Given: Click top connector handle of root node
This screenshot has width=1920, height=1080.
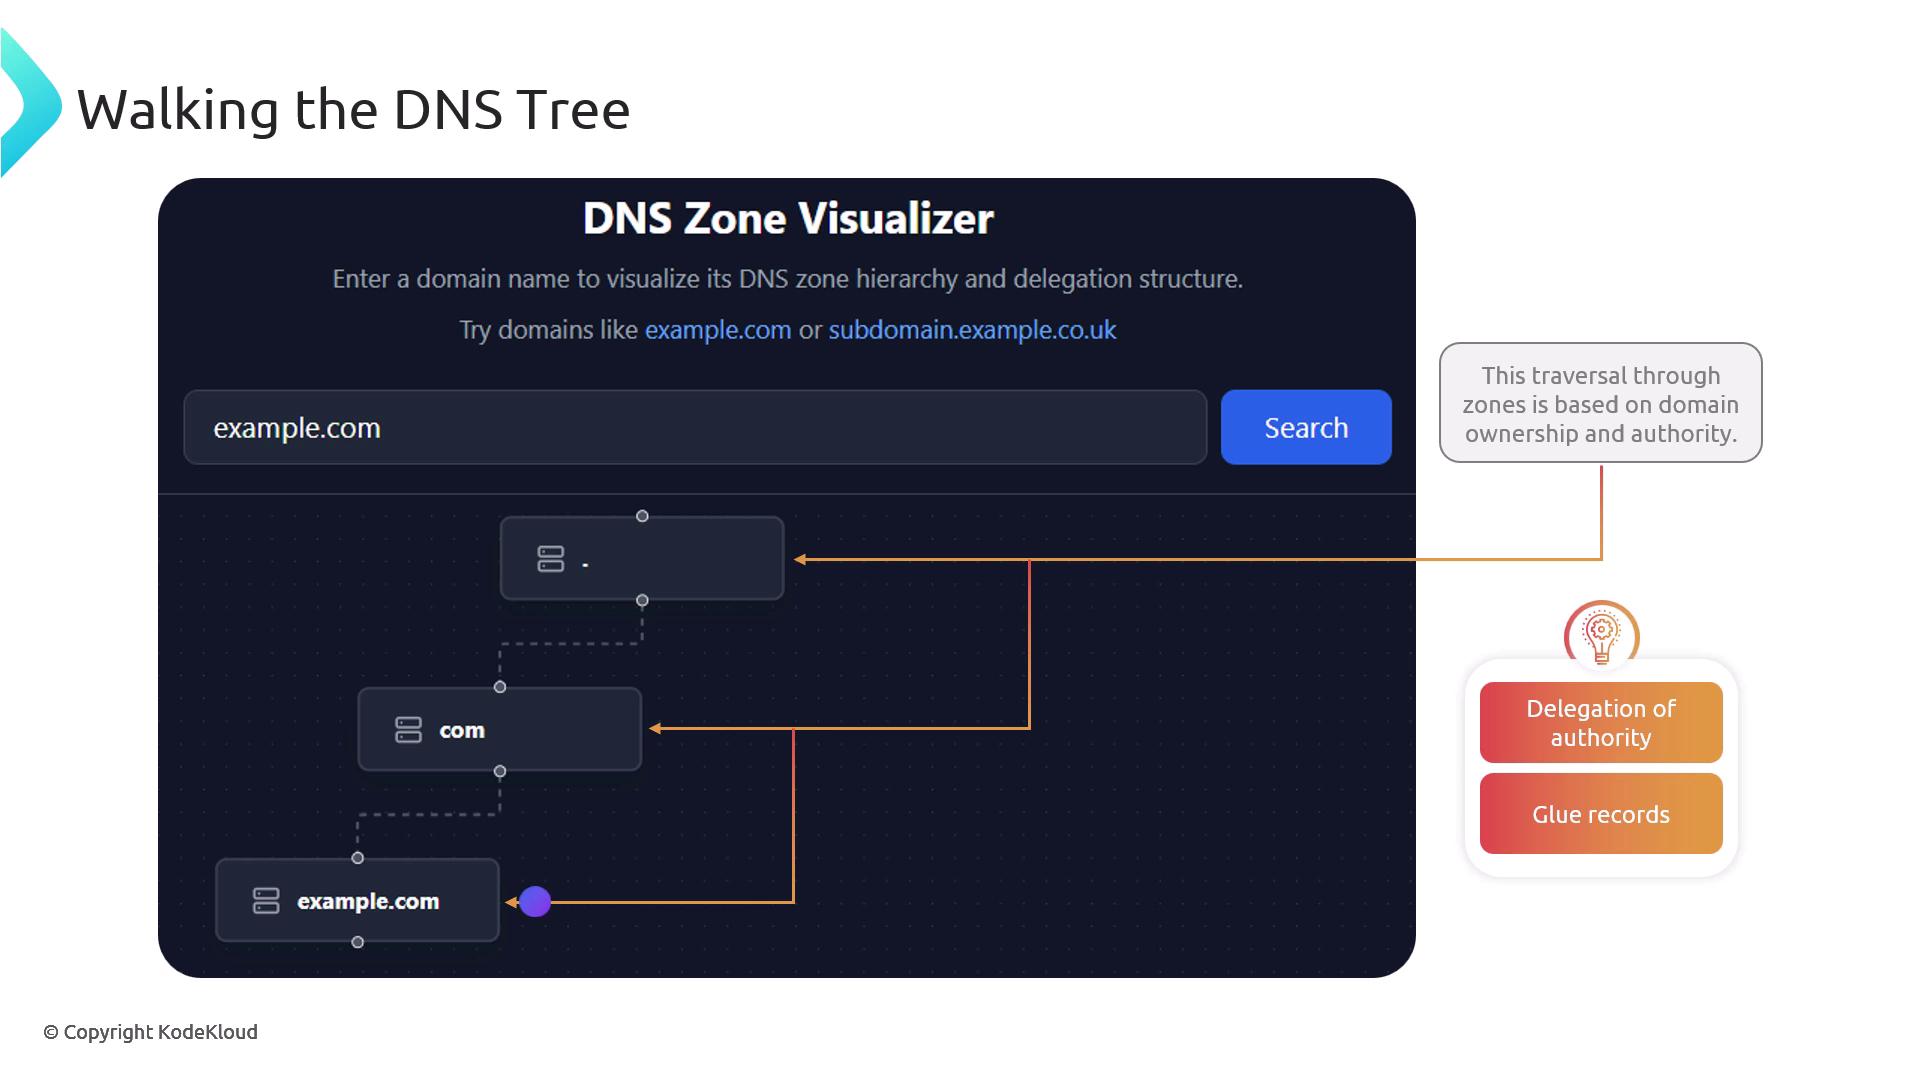Looking at the screenshot, I should 642,516.
